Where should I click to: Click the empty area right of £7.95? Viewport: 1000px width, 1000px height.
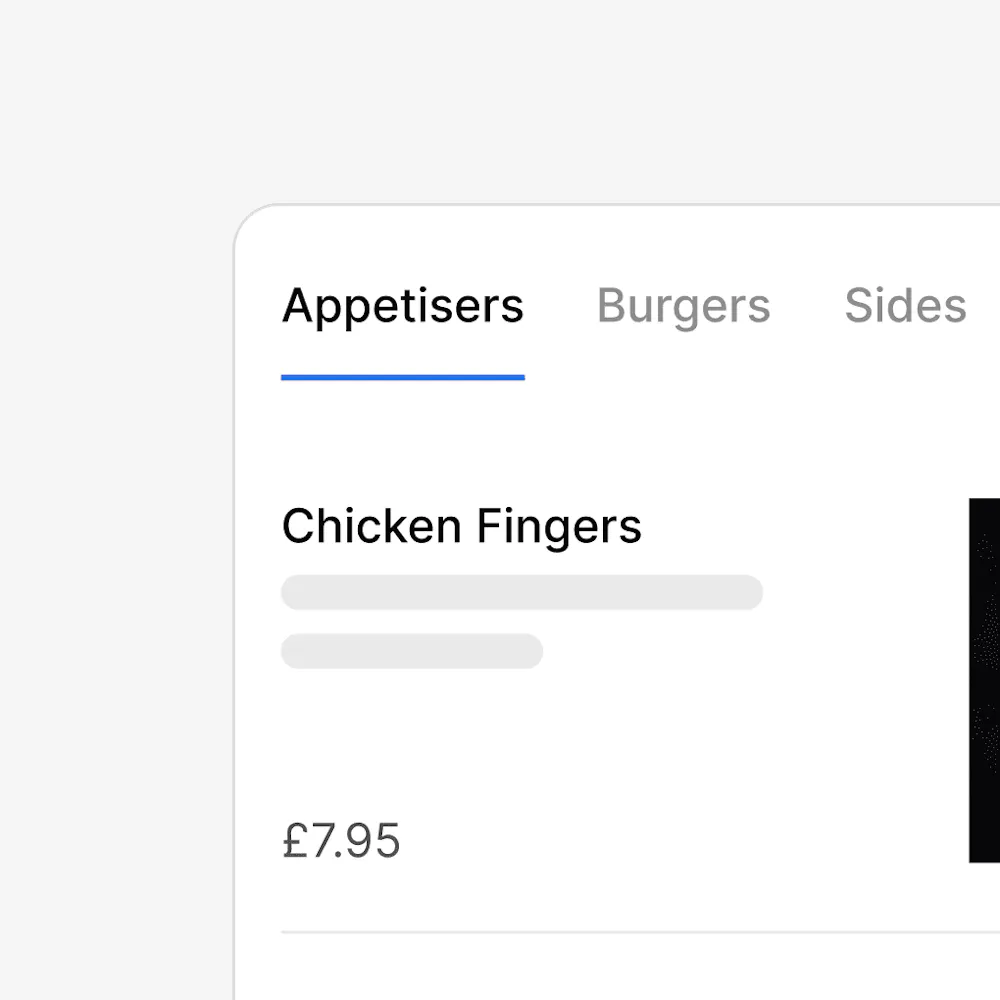point(650,841)
